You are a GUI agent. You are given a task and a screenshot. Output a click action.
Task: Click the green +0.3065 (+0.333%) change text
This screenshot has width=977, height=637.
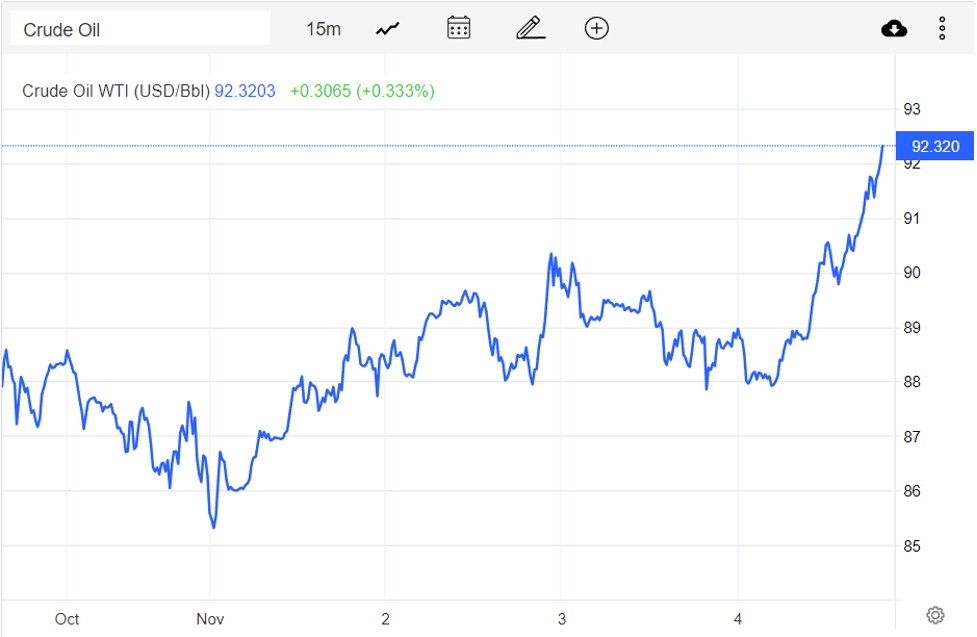click(x=362, y=91)
